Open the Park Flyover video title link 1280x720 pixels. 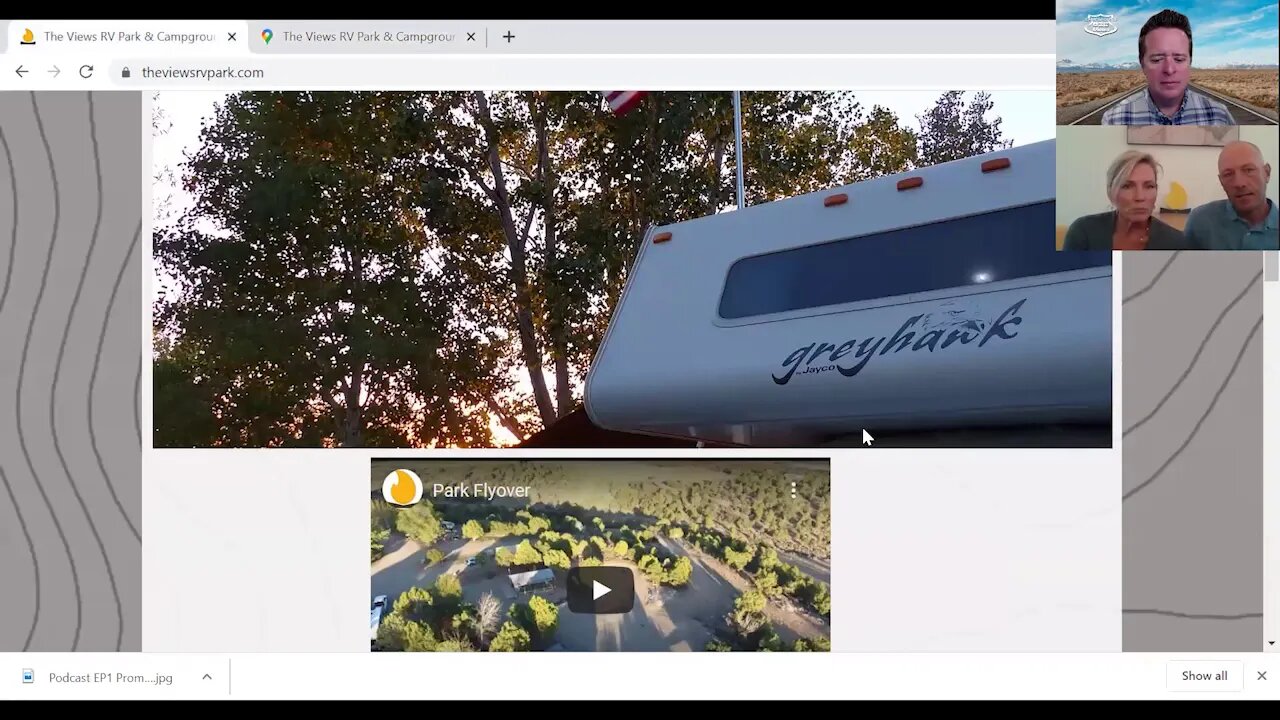(481, 491)
